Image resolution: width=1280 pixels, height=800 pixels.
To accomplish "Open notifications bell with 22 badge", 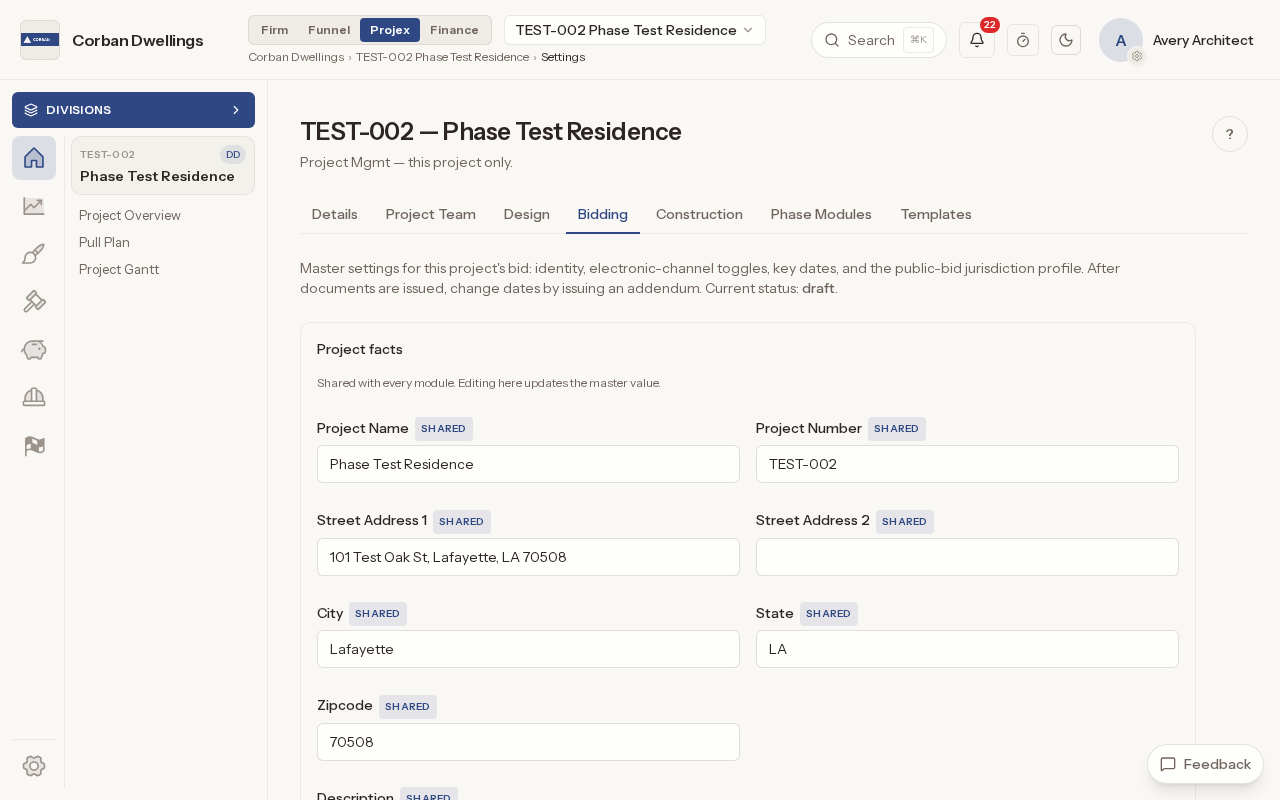I will [977, 40].
